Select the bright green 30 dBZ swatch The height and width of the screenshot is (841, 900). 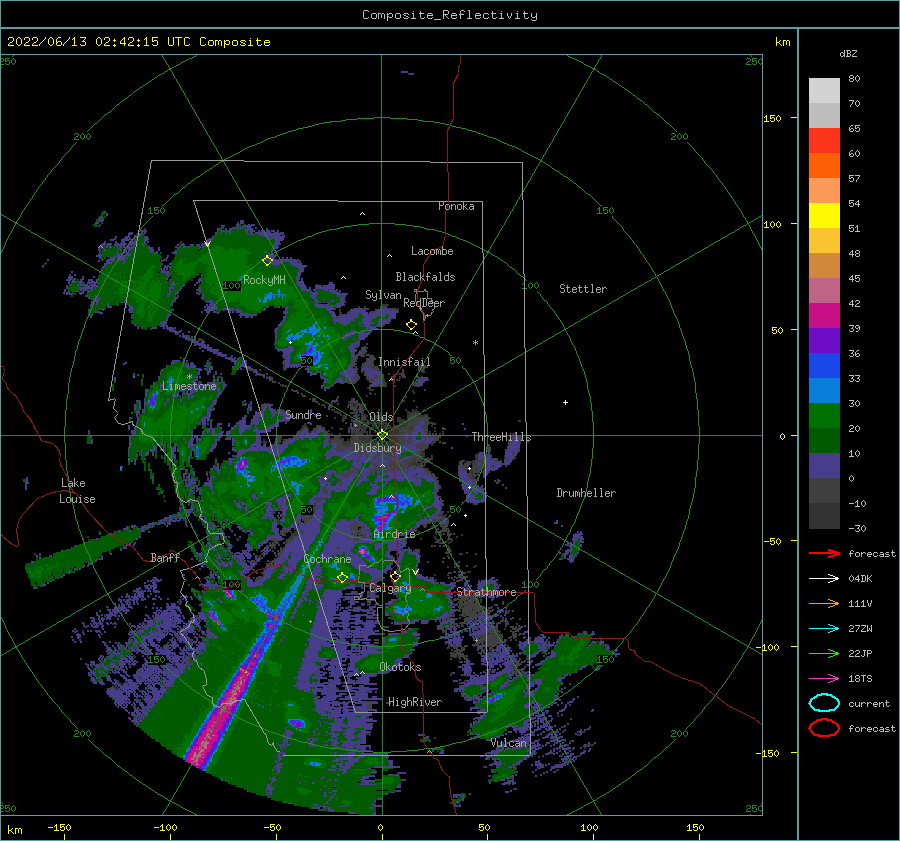(x=824, y=415)
